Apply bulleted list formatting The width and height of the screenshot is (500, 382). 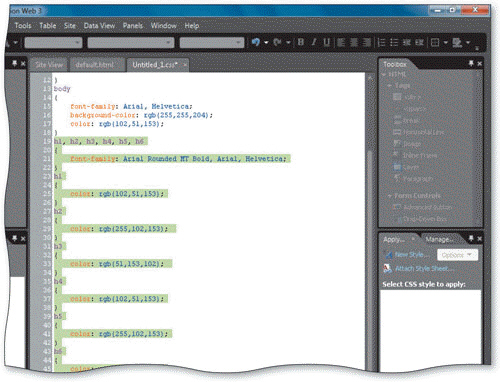pyautogui.click(x=394, y=42)
